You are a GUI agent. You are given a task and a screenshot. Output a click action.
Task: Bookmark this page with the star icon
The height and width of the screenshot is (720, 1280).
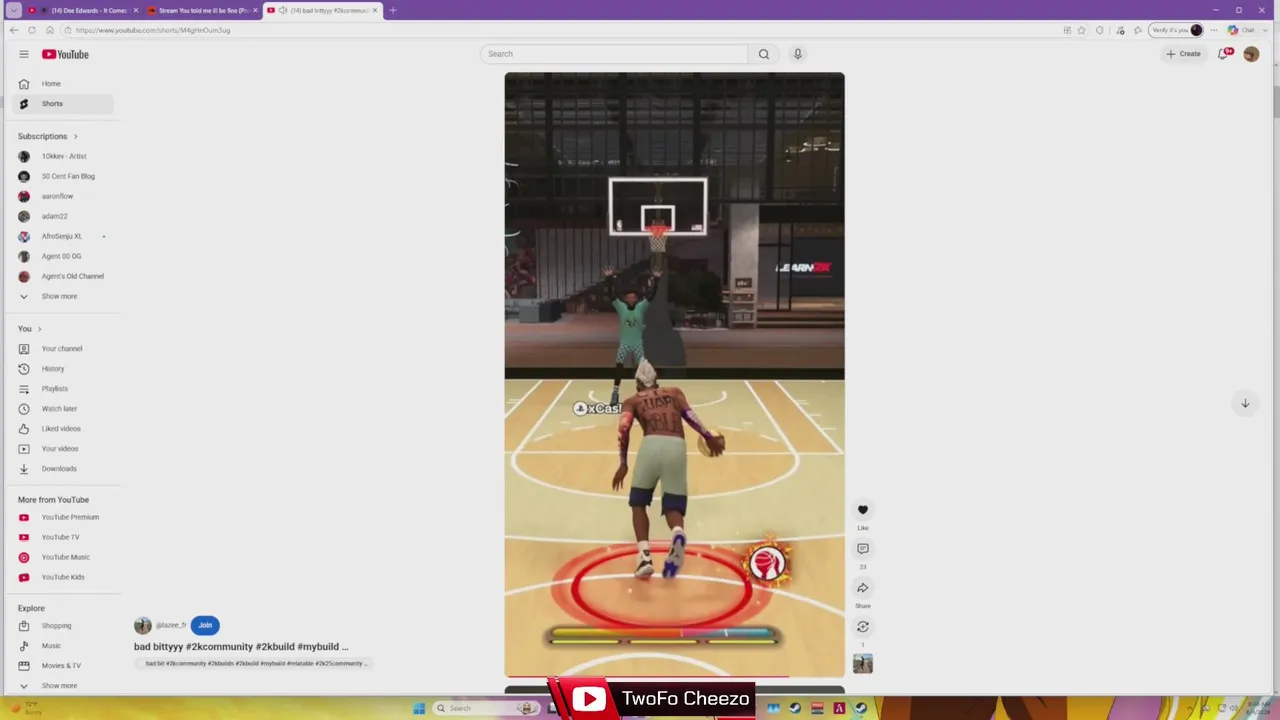pos(1081,30)
